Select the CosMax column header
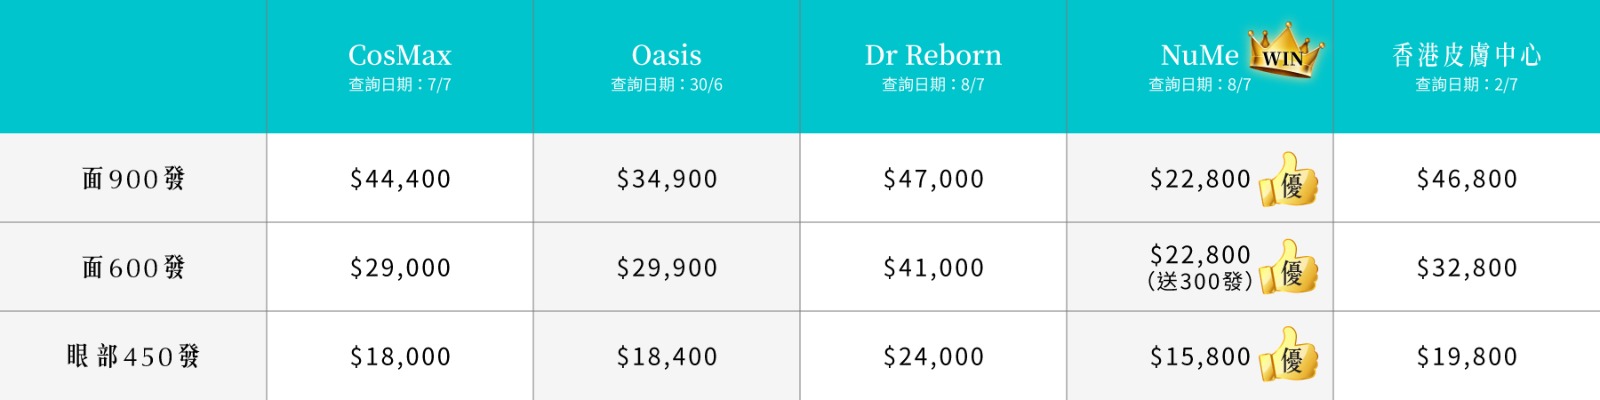Image resolution: width=1600 pixels, height=400 pixels. [x=400, y=55]
